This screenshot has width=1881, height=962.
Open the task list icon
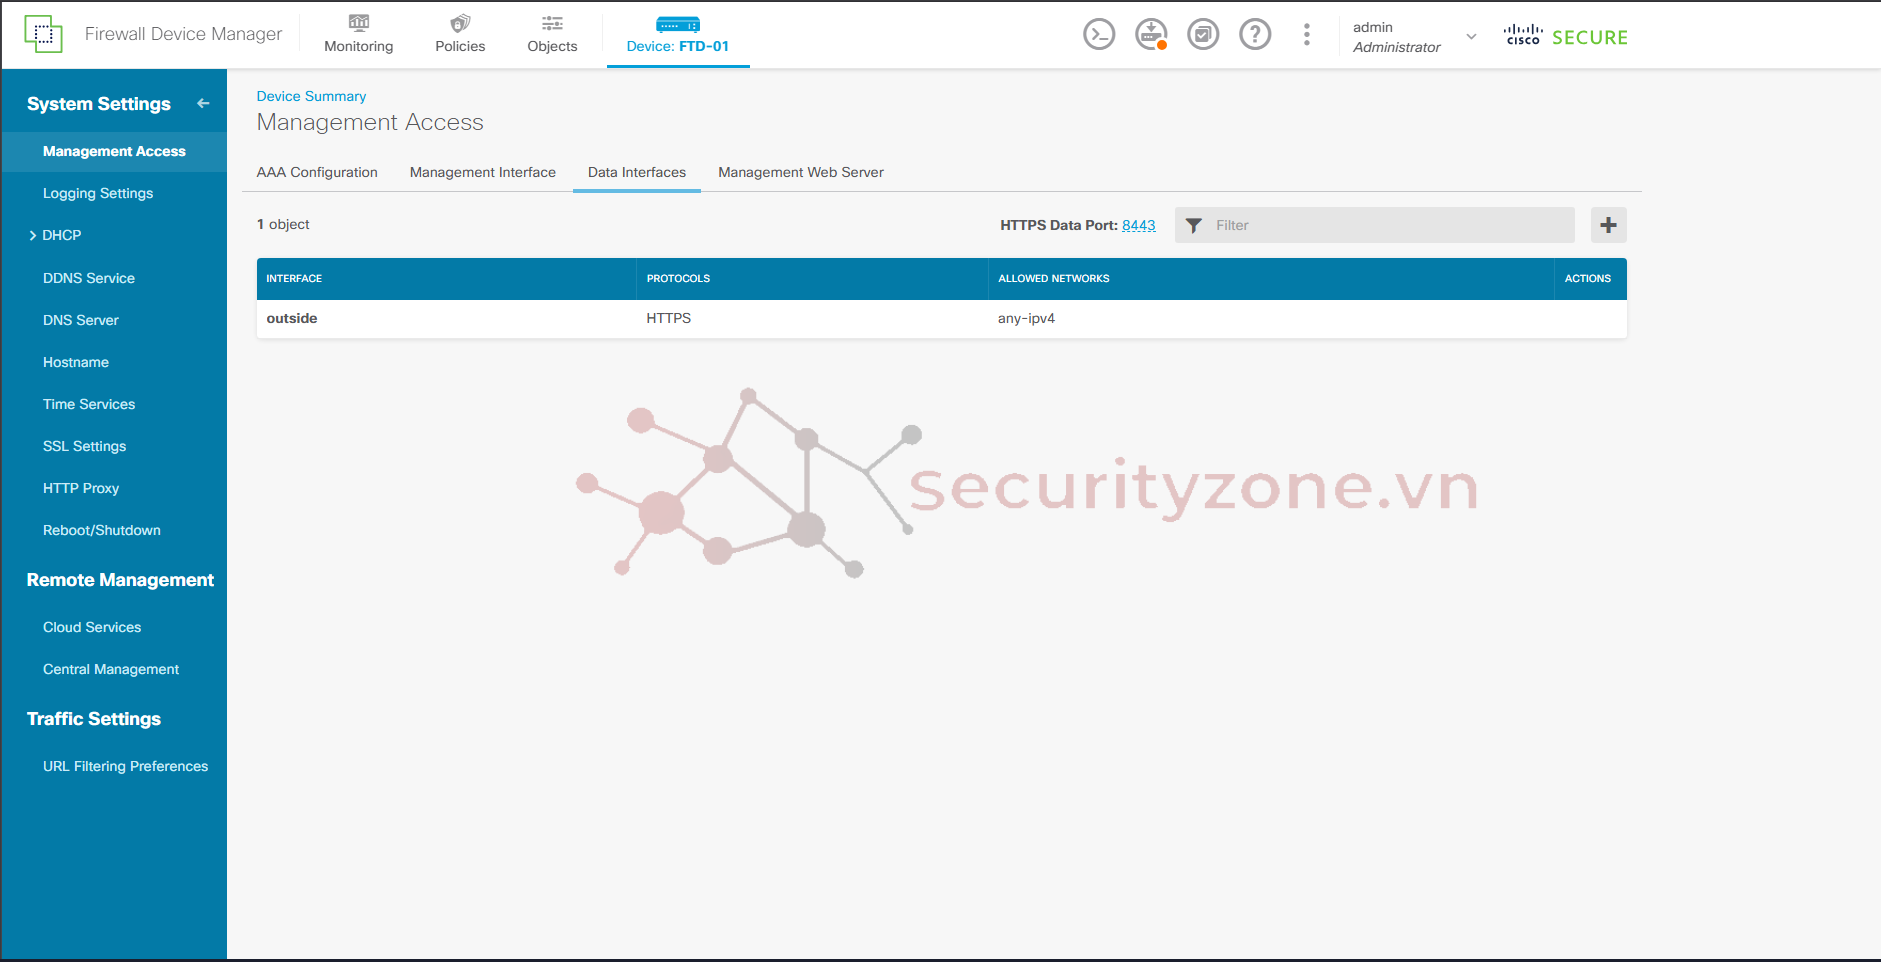[x=1203, y=35]
